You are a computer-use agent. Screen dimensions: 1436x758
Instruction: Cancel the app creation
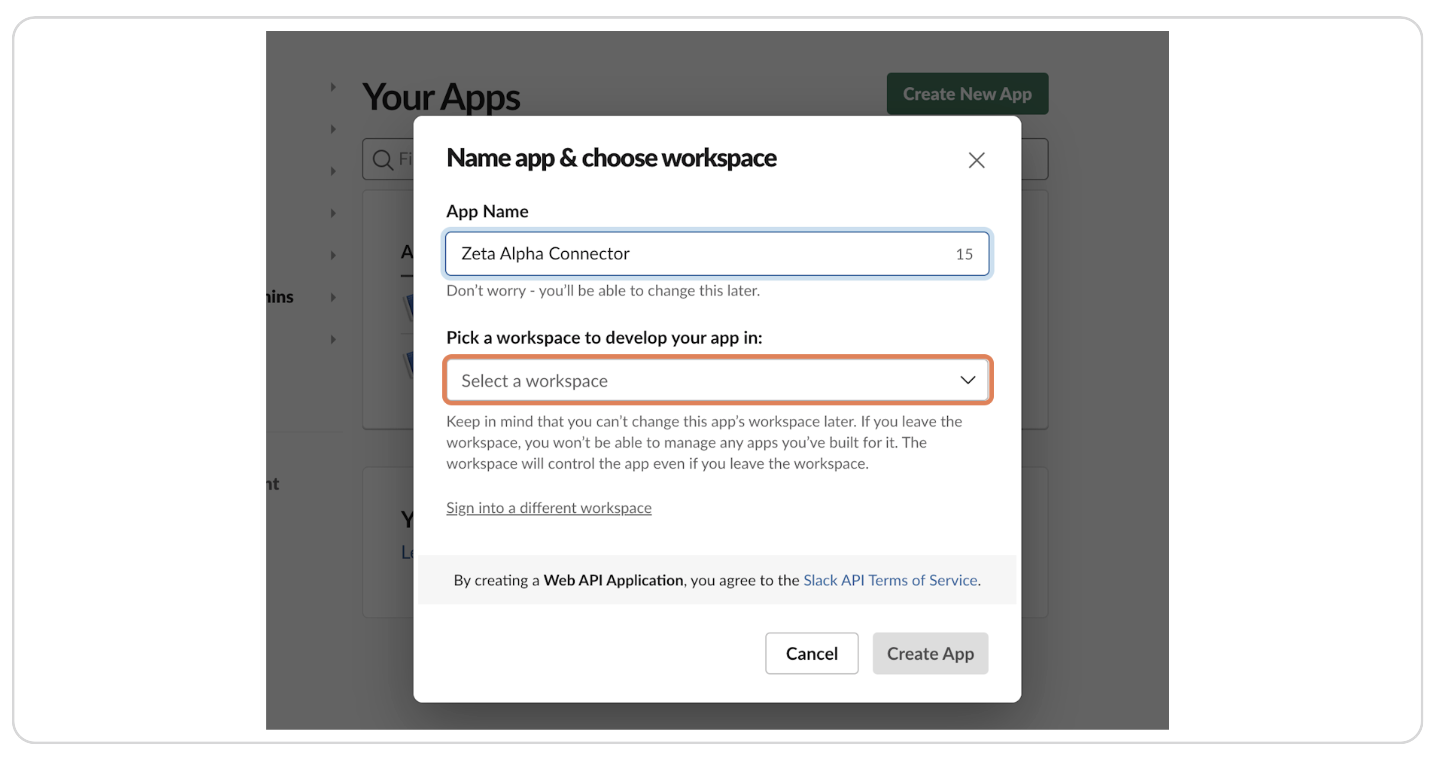point(811,653)
